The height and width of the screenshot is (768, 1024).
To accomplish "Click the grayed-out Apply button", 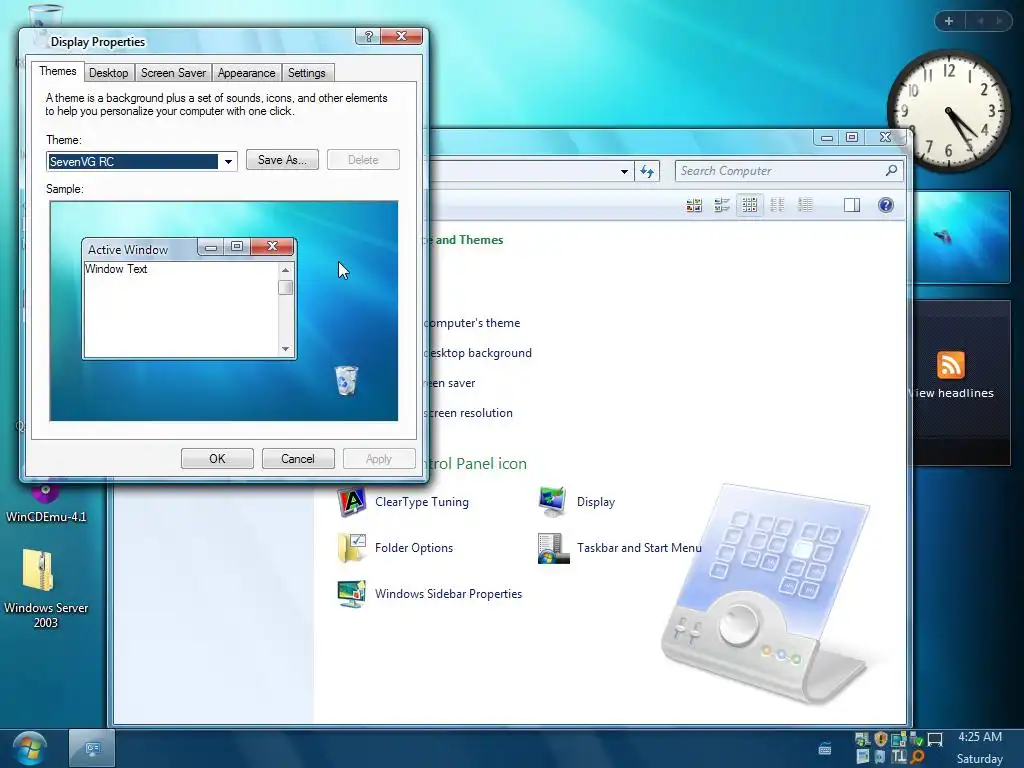I will click(379, 458).
